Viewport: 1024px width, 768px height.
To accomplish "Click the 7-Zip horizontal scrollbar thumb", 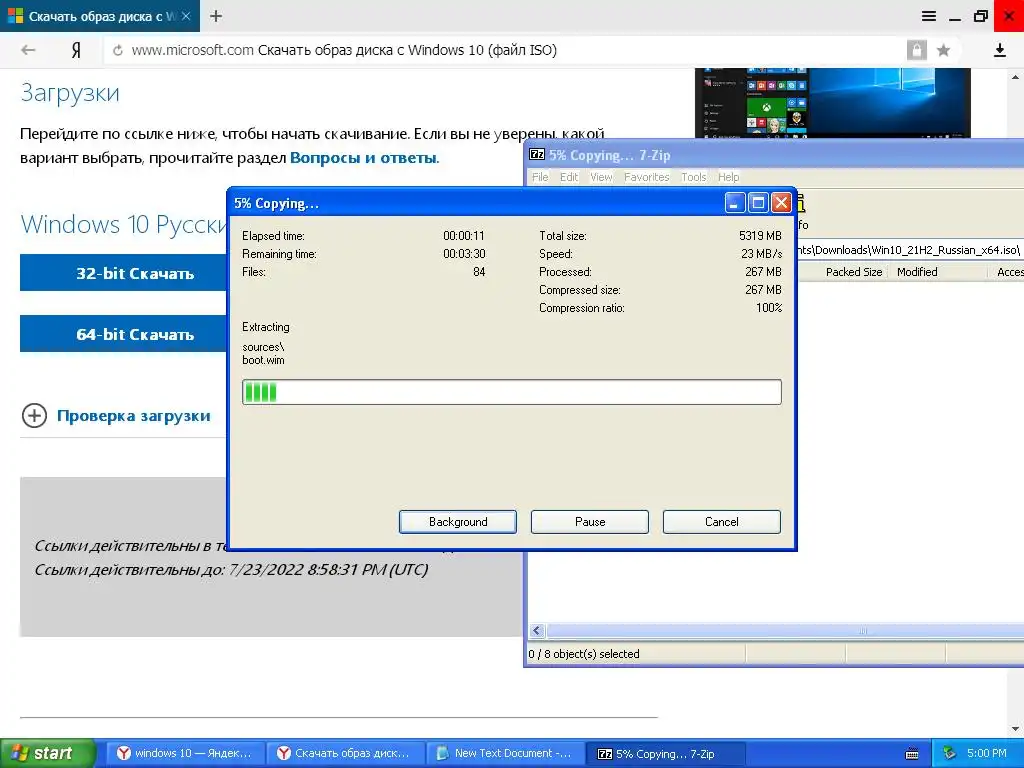I will pos(786,631).
